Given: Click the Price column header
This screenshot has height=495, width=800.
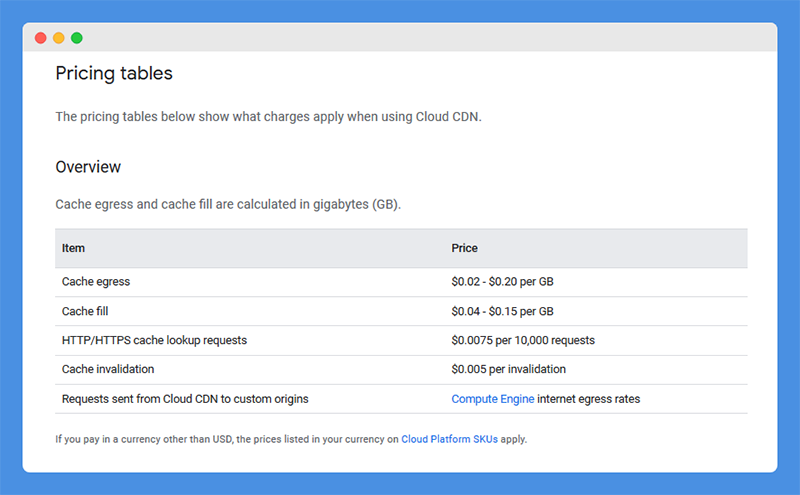Looking at the screenshot, I should [464, 248].
